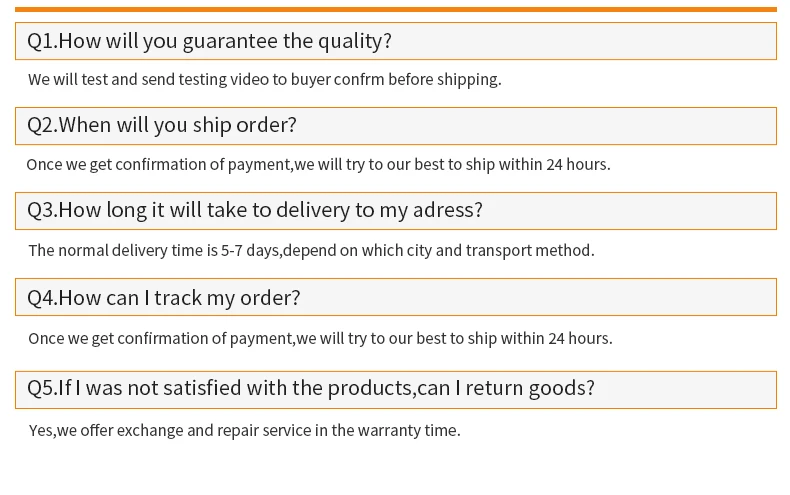The image size is (790, 495).
Task: Expand the Q2 ship order question
Action: (x=396, y=126)
